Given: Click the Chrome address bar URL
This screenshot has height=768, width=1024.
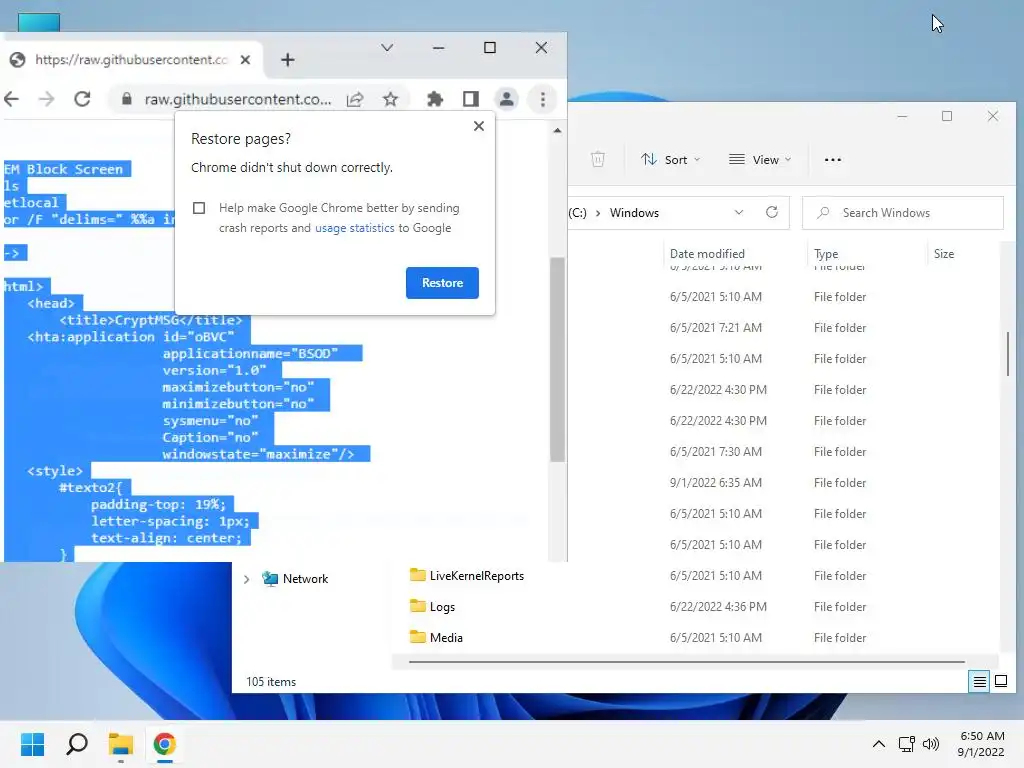Looking at the screenshot, I should (x=238, y=99).
